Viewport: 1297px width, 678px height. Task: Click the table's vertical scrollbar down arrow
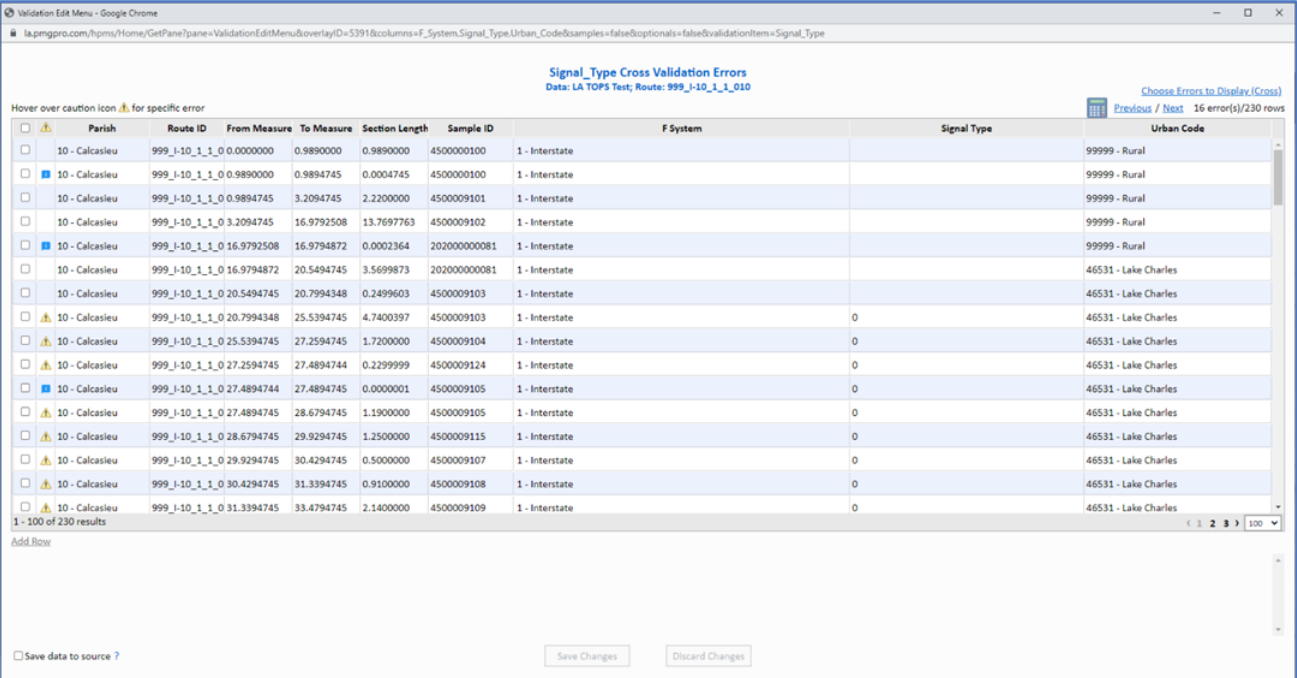pyautogui.click(x=1277, y=507)
